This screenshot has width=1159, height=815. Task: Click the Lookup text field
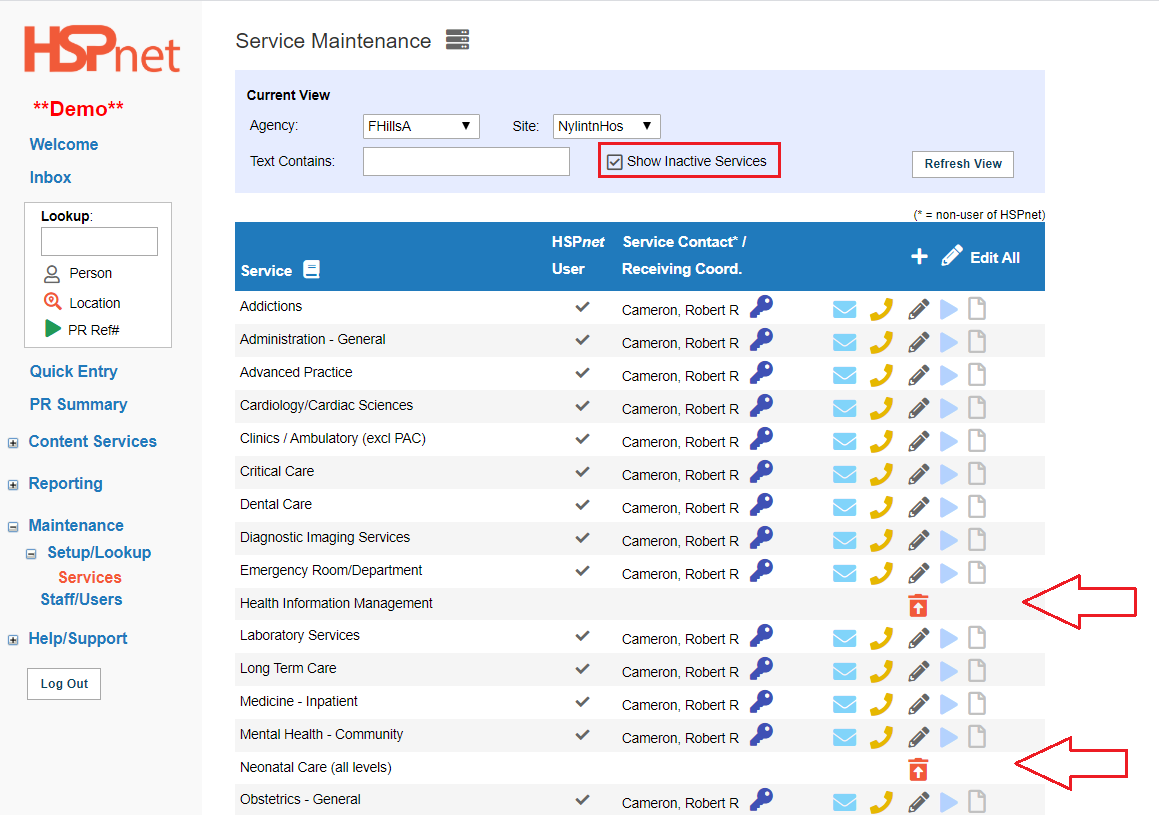point(99,242)
